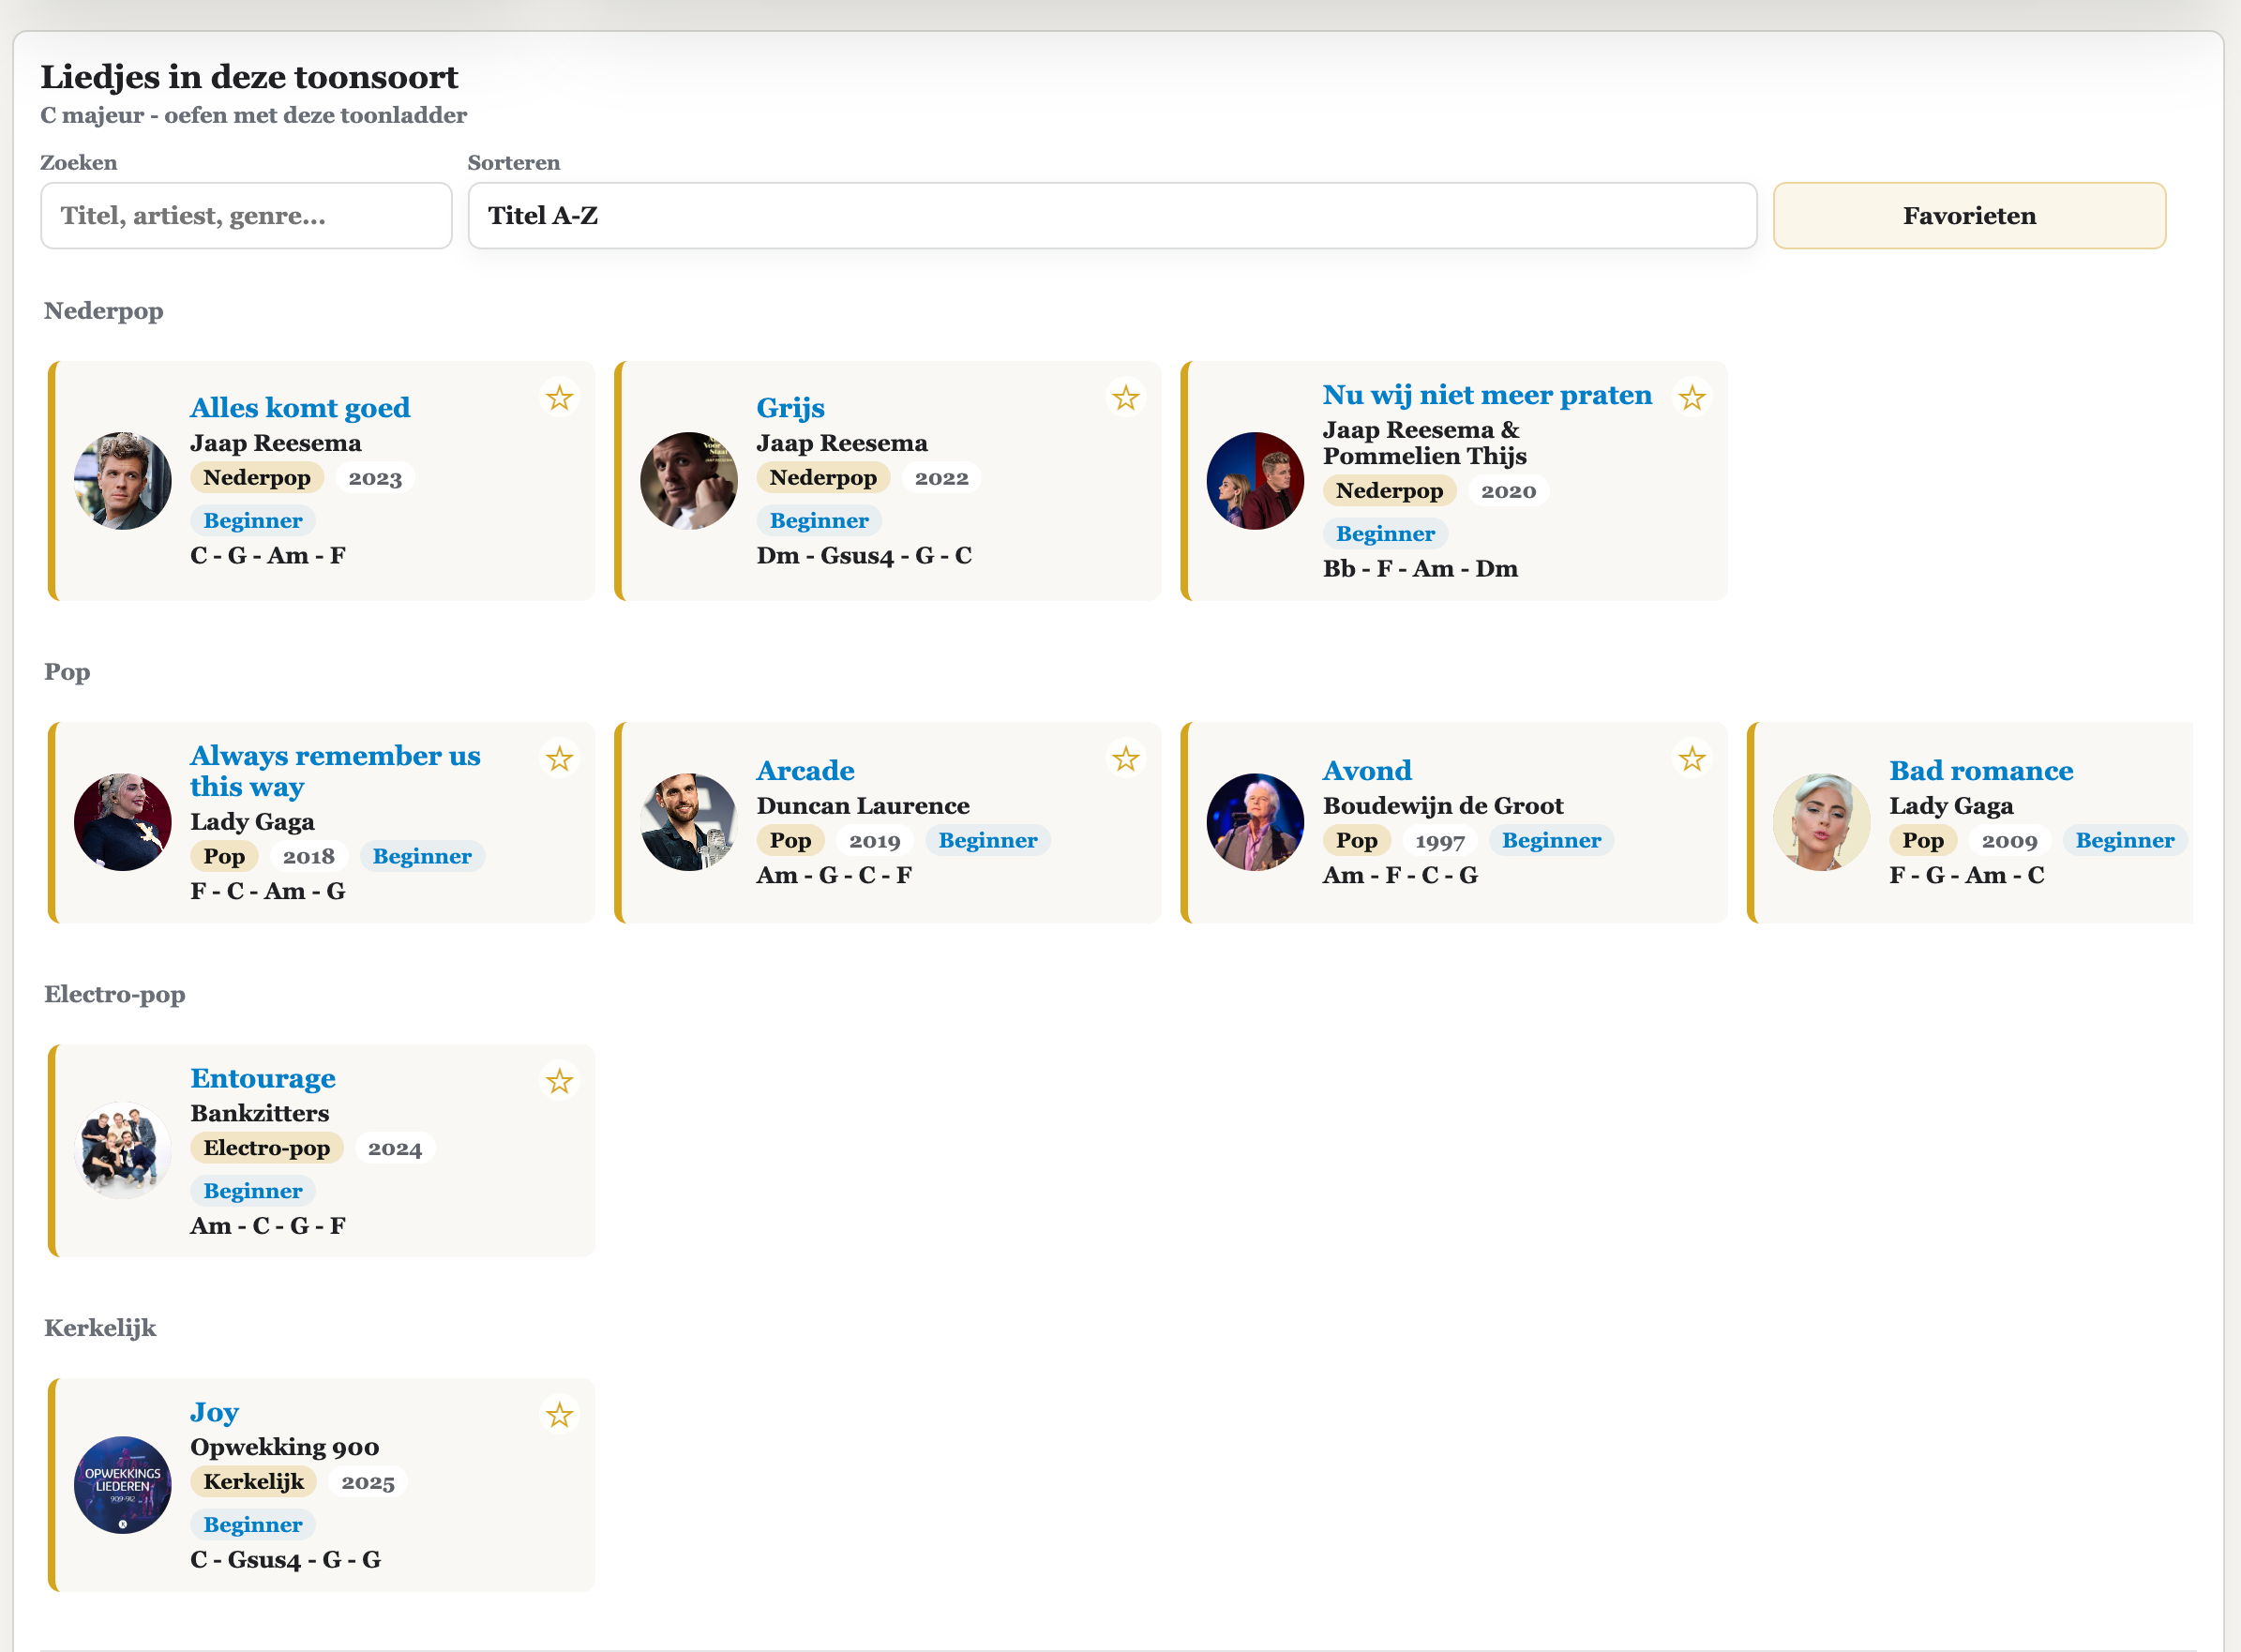Toggle the favorite star on Arcade
The image size is (2241, 1652).
pyautogui.click(x=1125, y=759)
